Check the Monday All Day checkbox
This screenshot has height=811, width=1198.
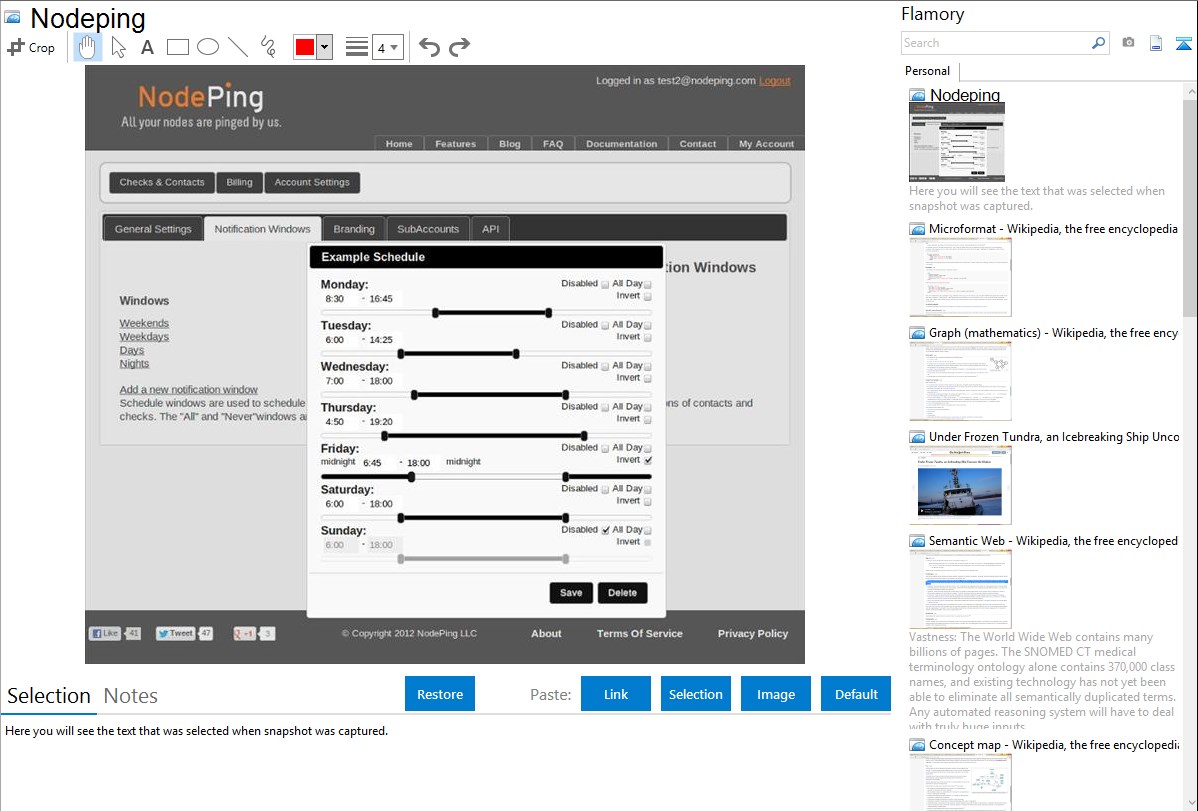648,284
